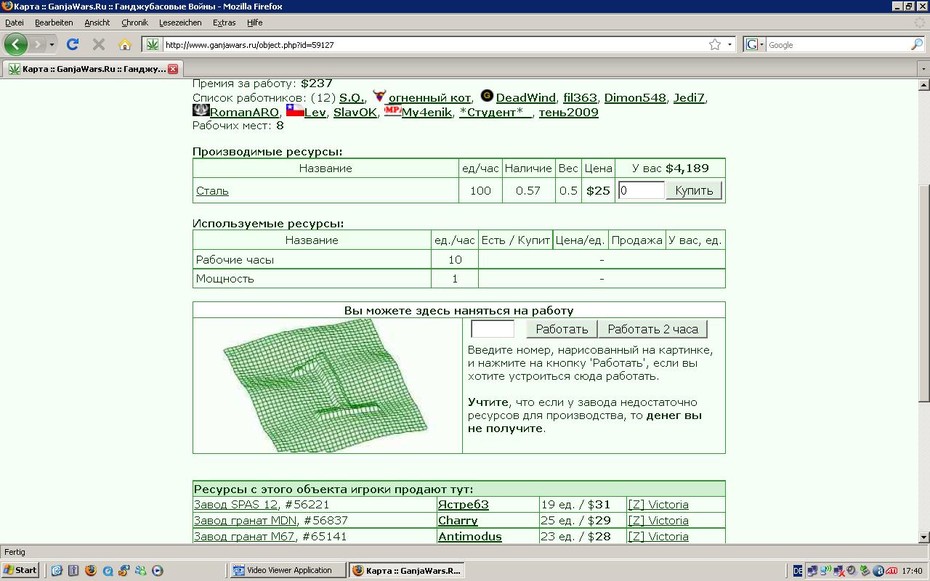
Task: Launch Firefox from the quick launch bar
Action: [90, 570]
